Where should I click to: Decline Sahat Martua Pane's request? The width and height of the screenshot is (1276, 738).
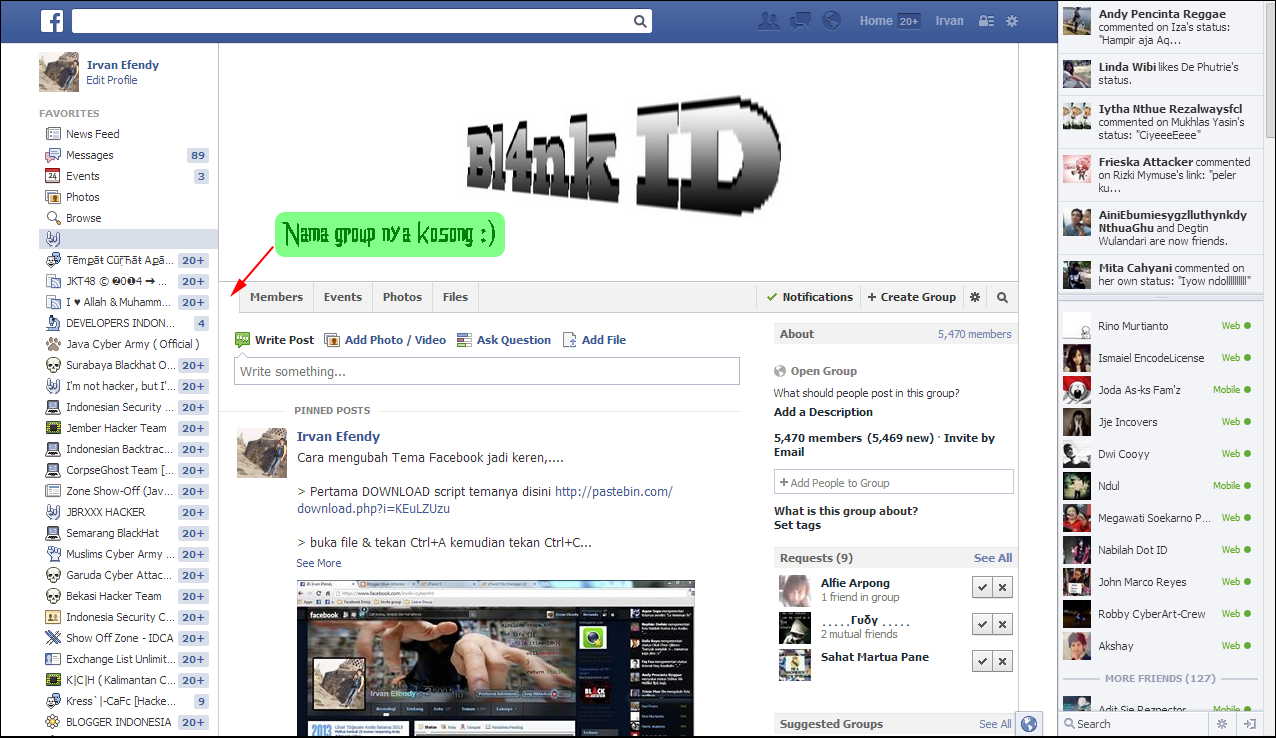coord(1003,661)
